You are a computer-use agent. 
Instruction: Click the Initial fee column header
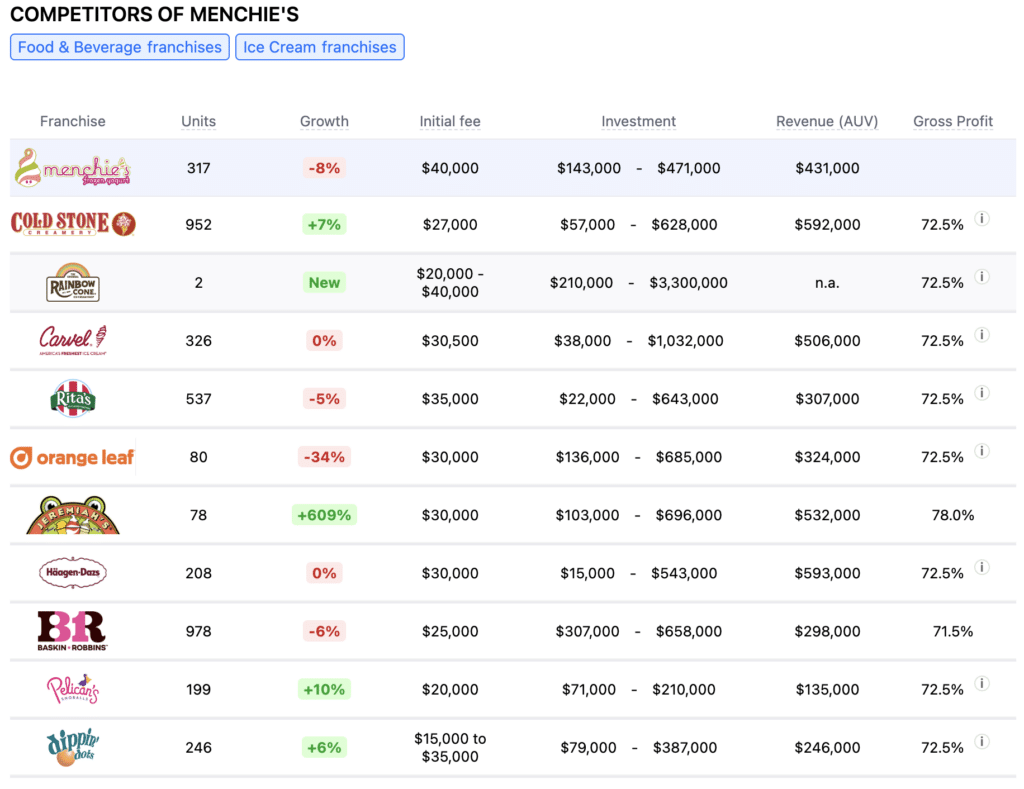click(450, 121)
